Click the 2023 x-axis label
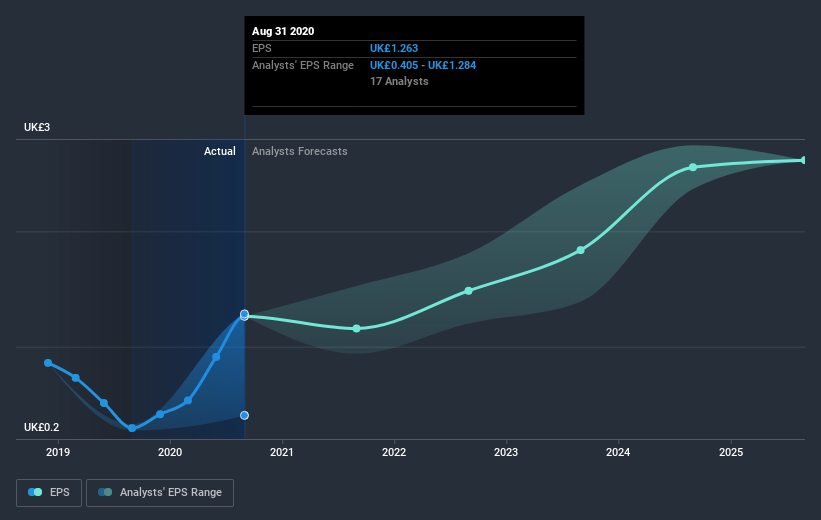The height and width of the screenshot is (520, 821). pyautogui.click(x=506, y=452)
